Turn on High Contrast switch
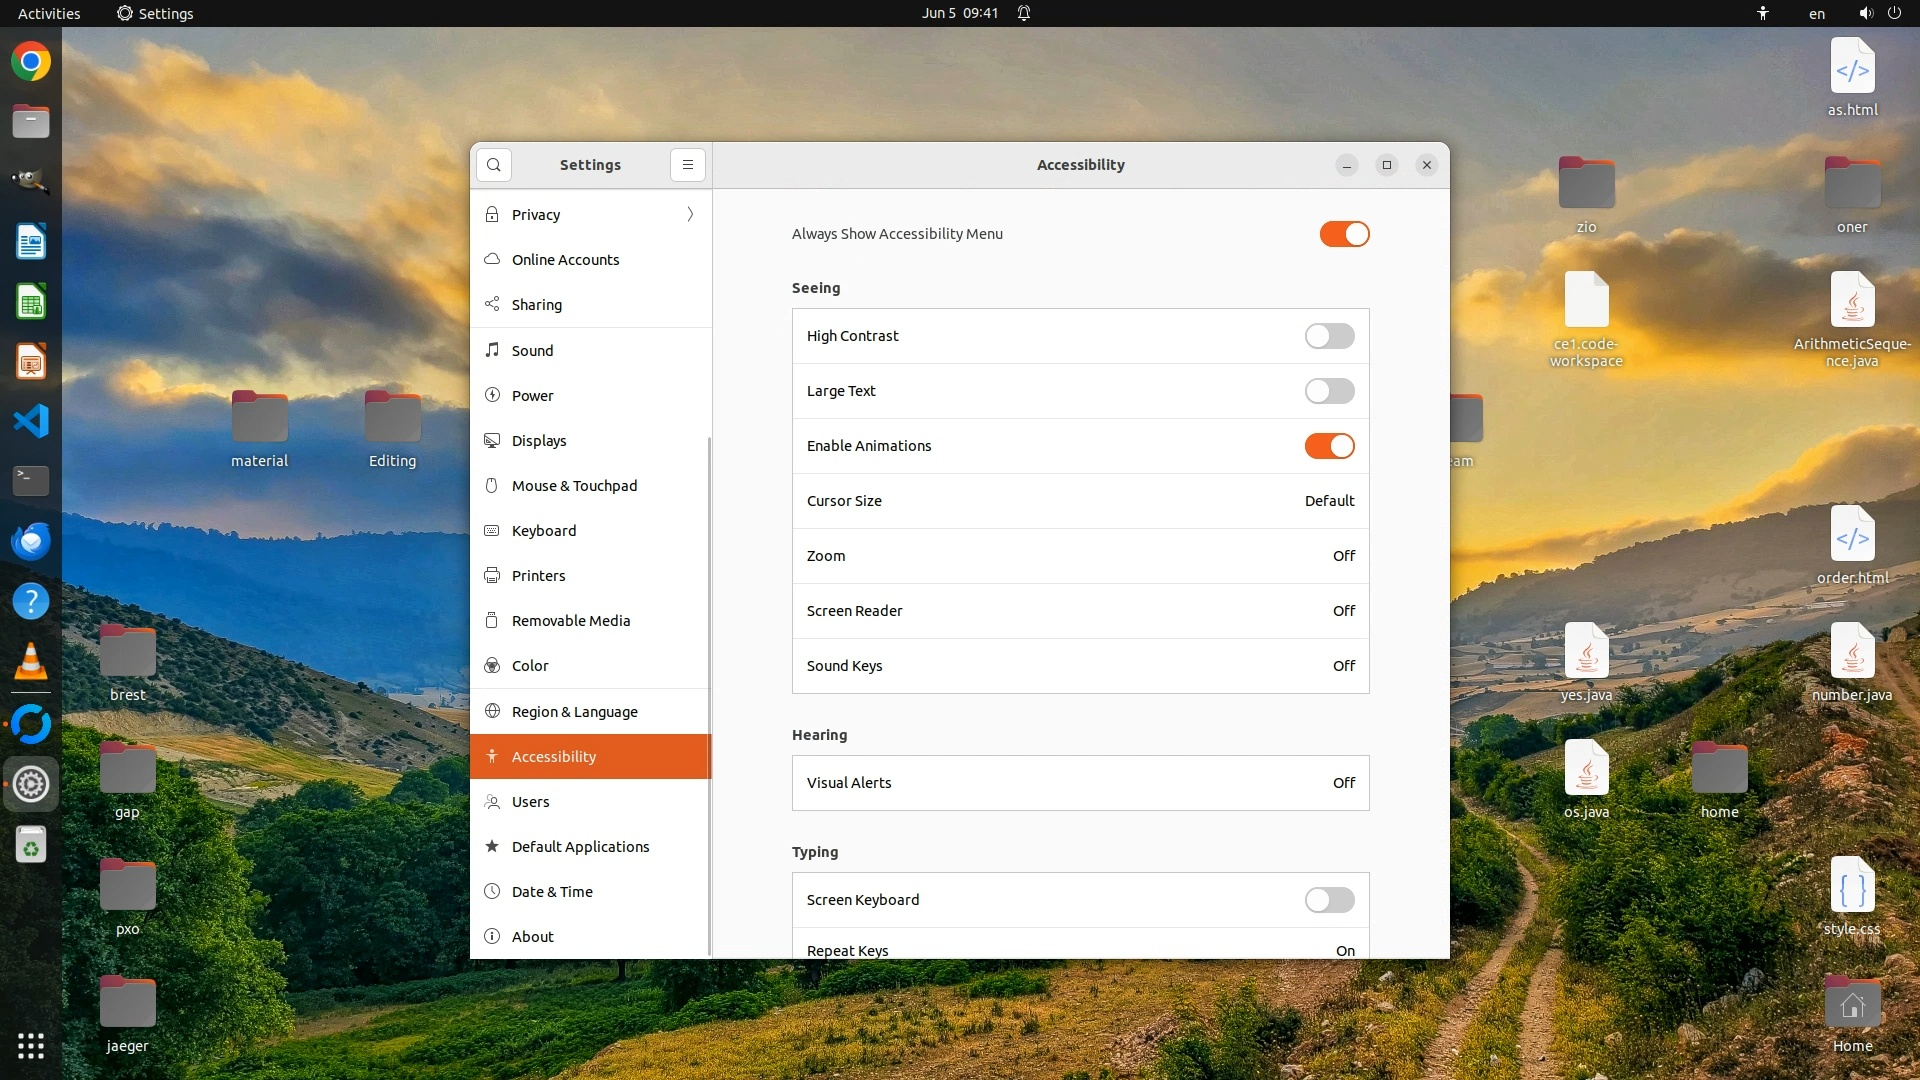The height and width of the screenshot is (1080, 1920). [1329, 336]
